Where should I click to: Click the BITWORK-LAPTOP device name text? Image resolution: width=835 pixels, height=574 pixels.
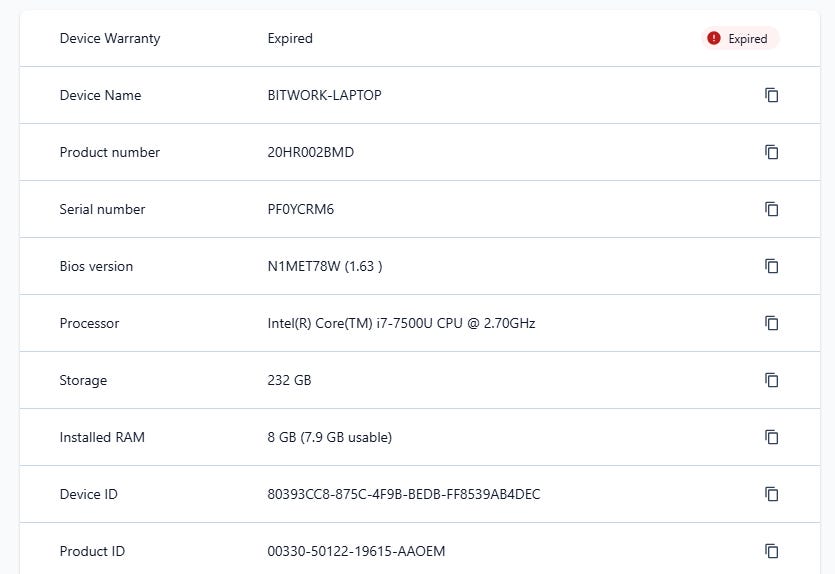point(324,96)
